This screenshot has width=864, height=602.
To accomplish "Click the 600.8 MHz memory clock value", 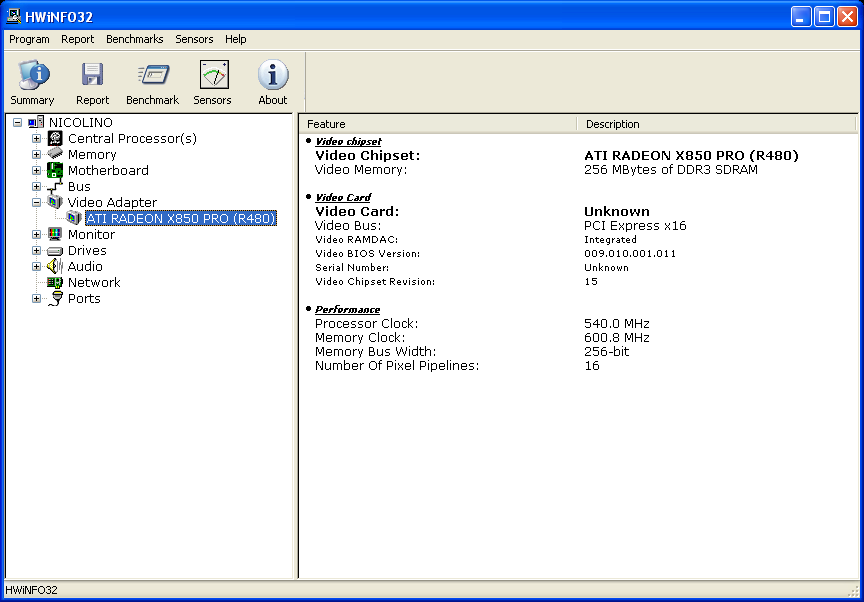I will pyautogui.click(x=617, y=337).
